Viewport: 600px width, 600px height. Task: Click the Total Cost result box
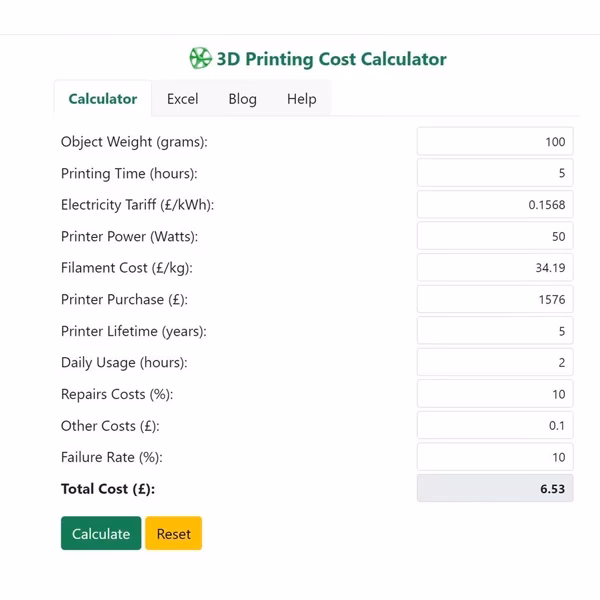pos(494,489)
